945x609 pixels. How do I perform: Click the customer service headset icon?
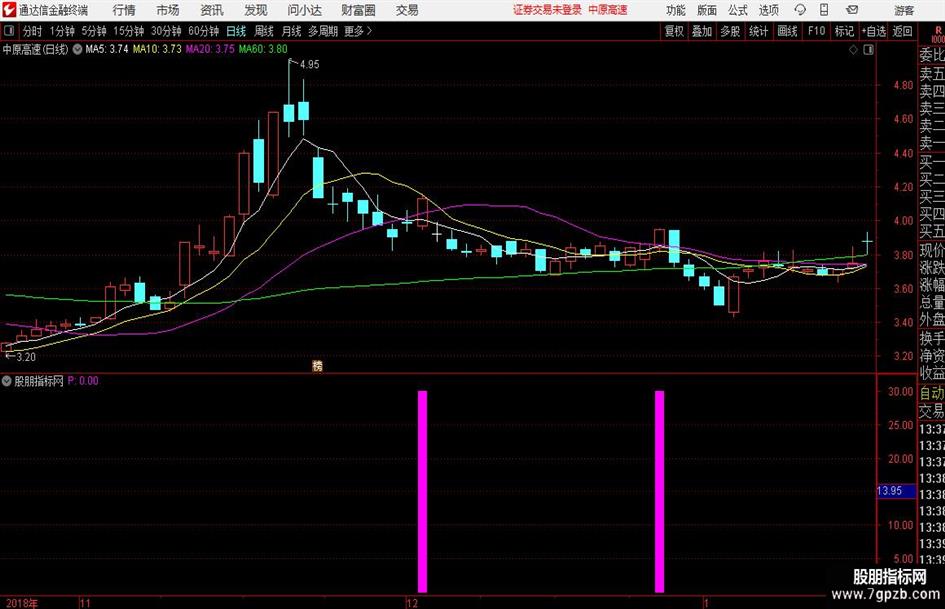tap(800, 10)
